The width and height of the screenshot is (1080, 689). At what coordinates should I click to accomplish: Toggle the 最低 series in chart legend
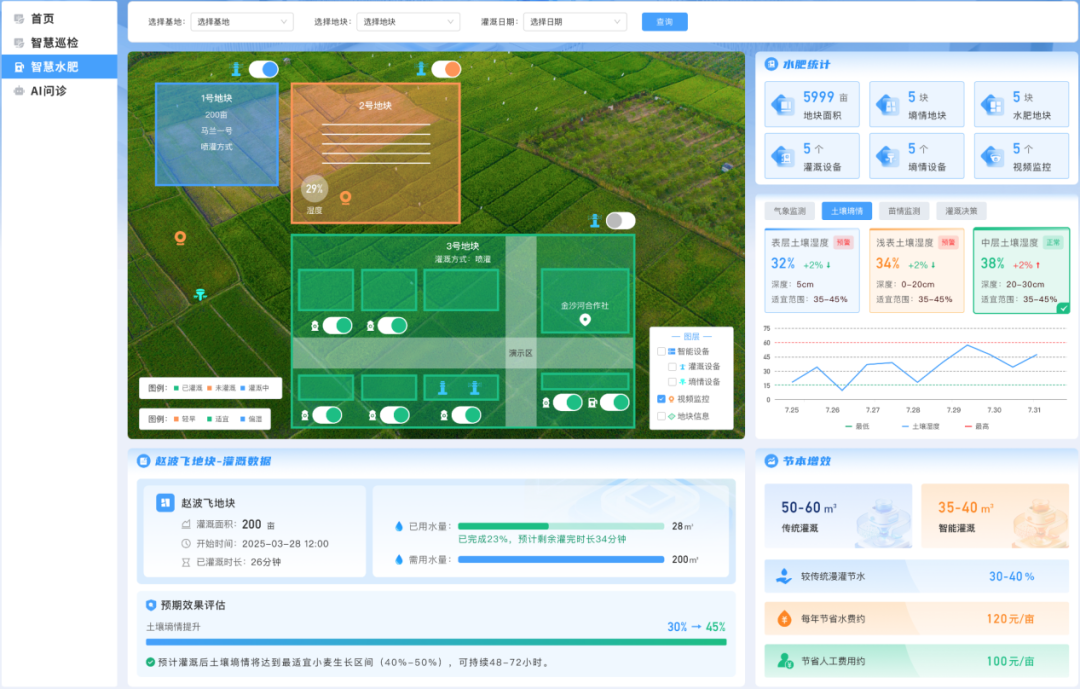[x=858, y=426]
